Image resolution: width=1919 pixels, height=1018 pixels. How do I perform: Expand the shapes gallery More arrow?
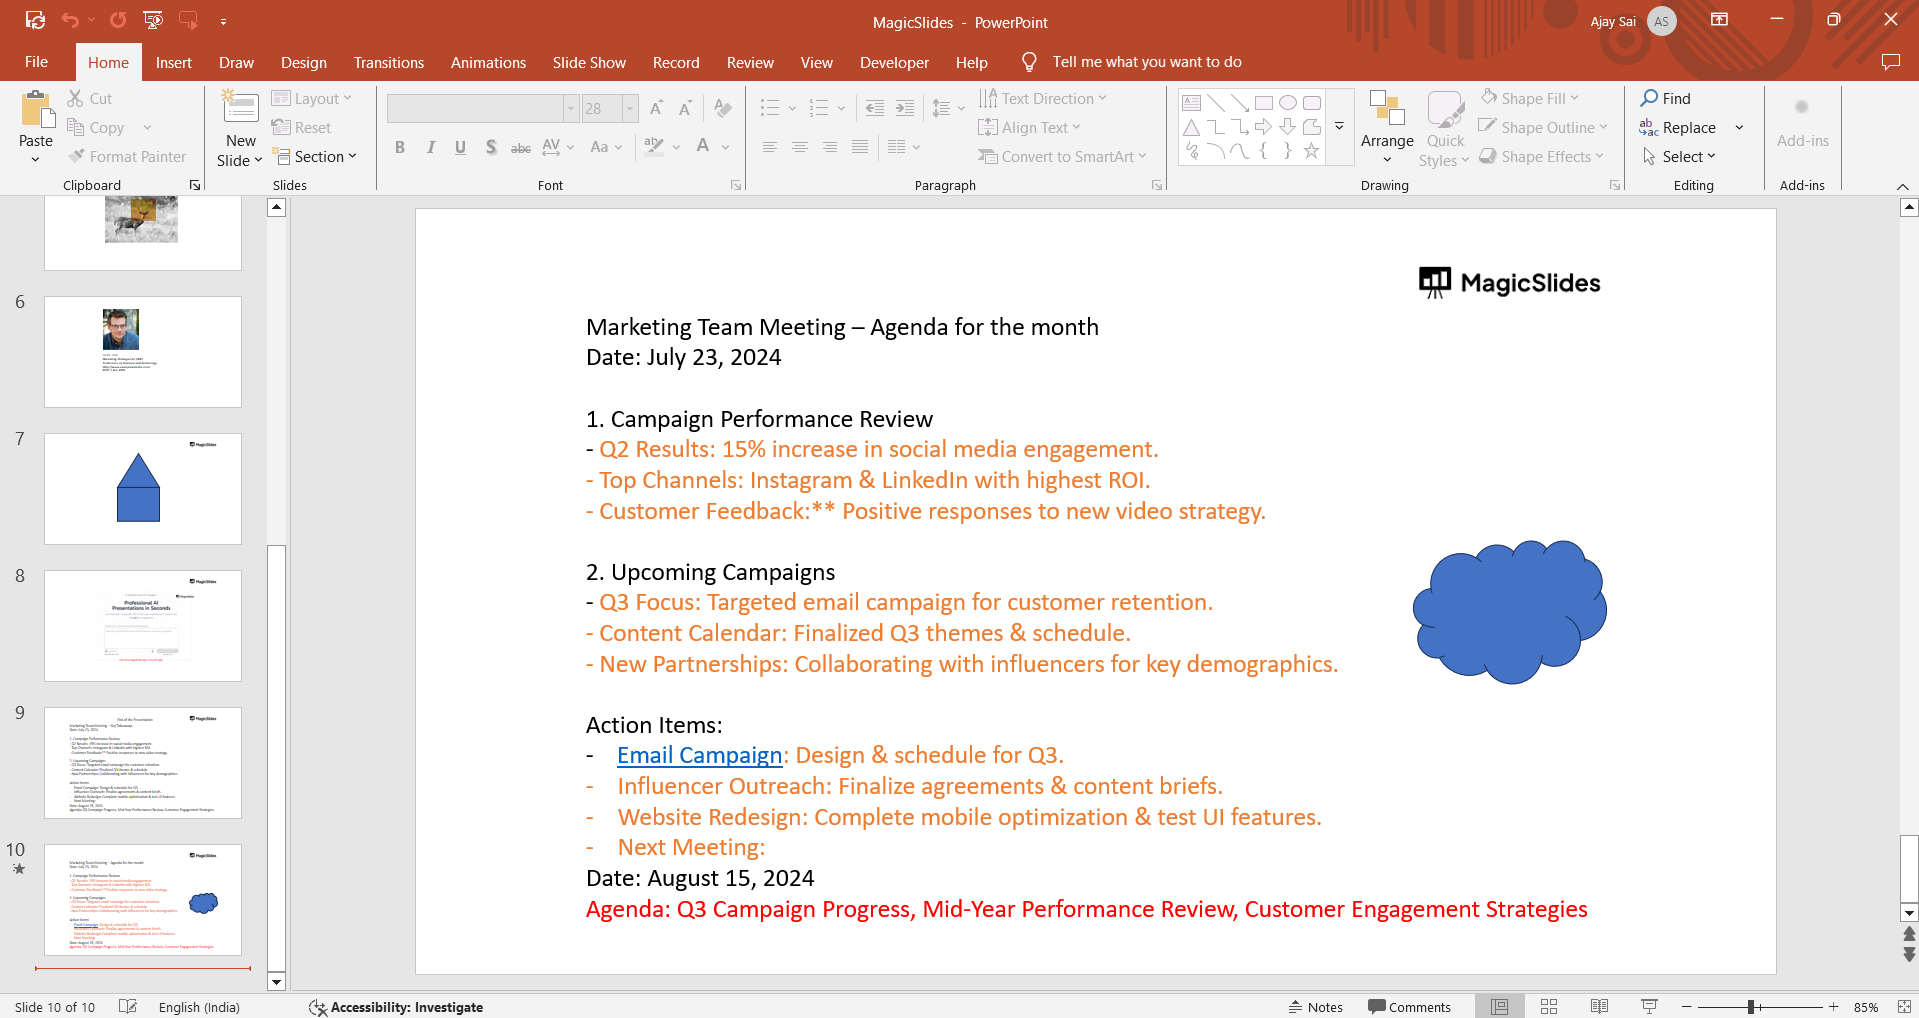[1339, 127]
